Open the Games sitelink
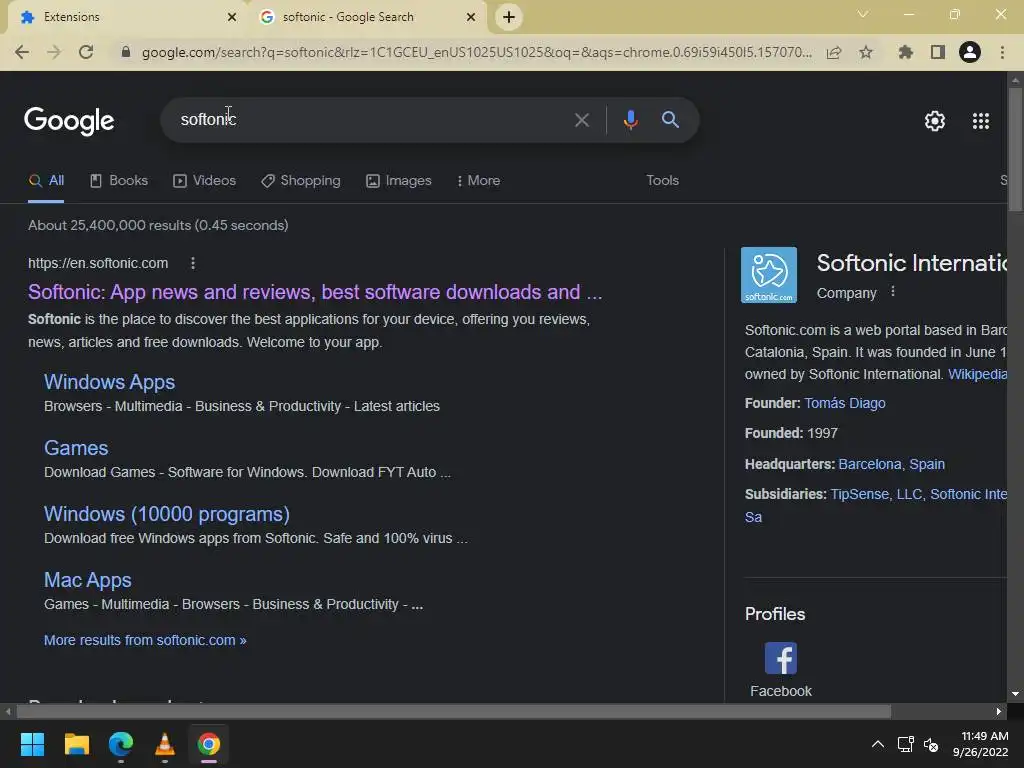 76,448
